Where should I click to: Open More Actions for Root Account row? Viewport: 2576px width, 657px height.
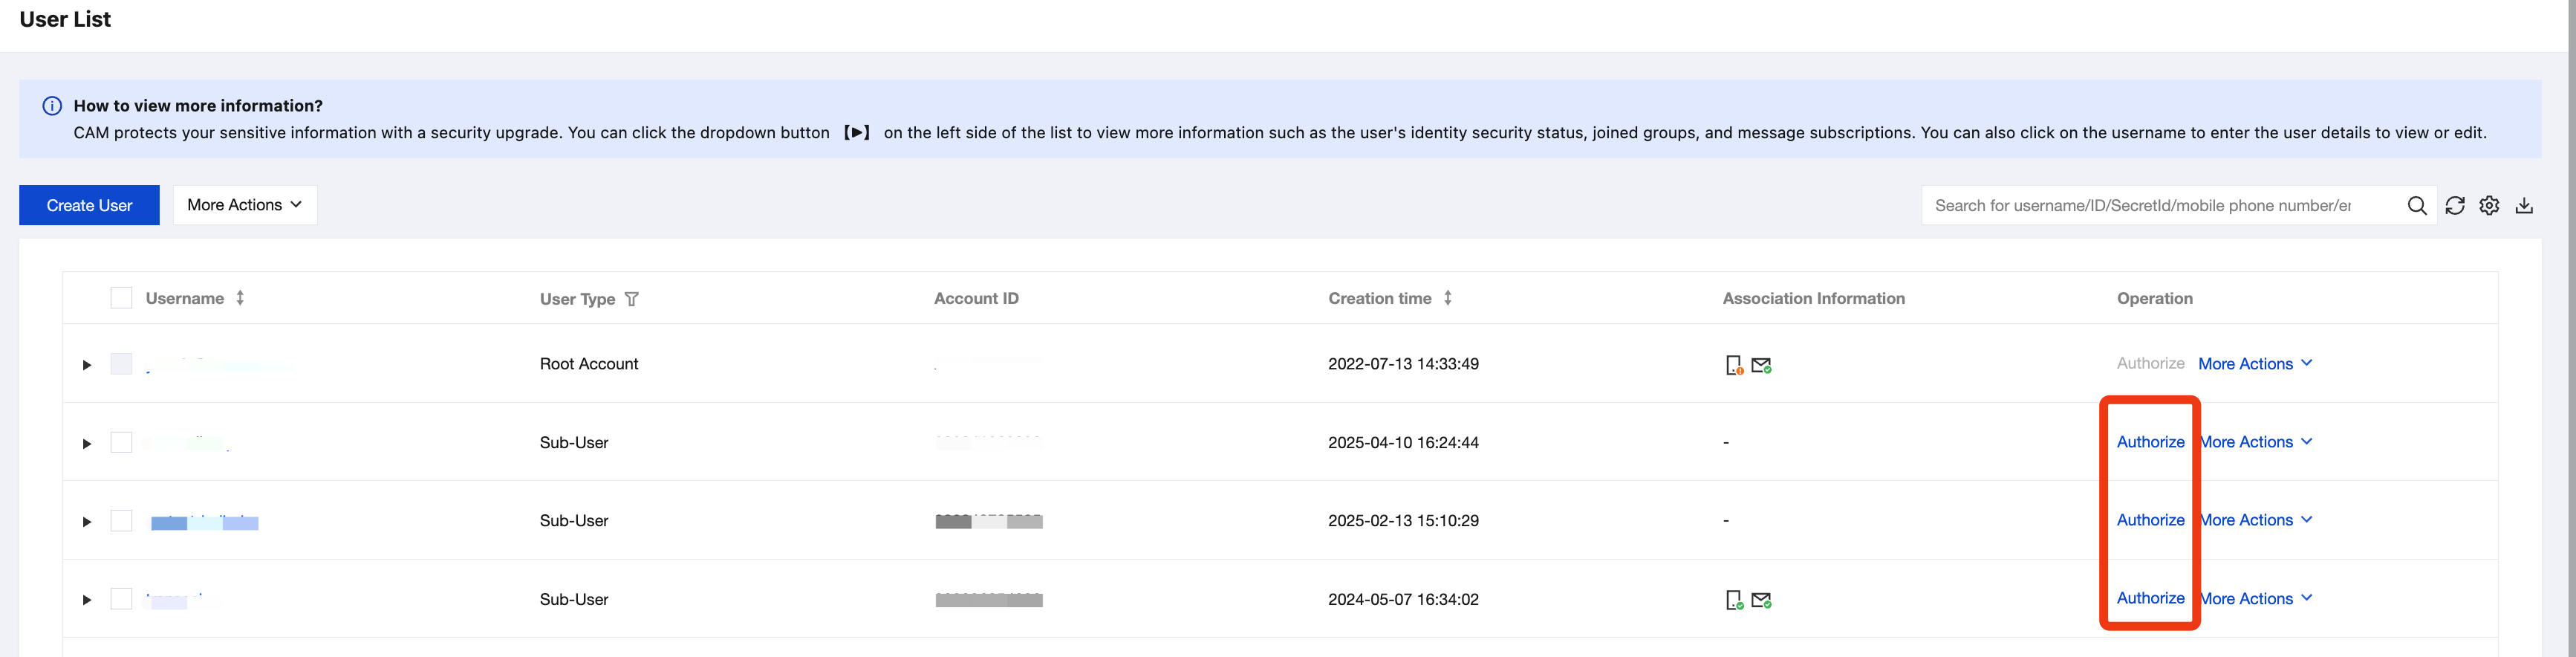pyautogui.click(x=2254, y=364)
